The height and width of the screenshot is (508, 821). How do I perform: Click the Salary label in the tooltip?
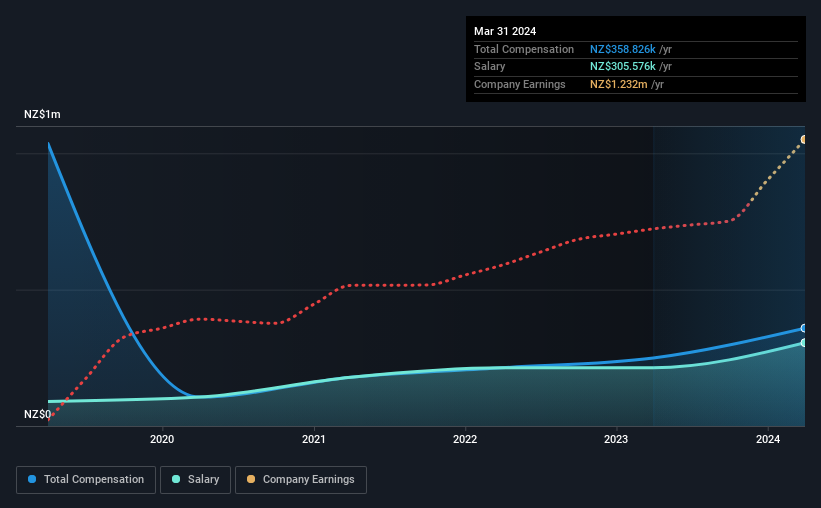[x=489, y=67]
